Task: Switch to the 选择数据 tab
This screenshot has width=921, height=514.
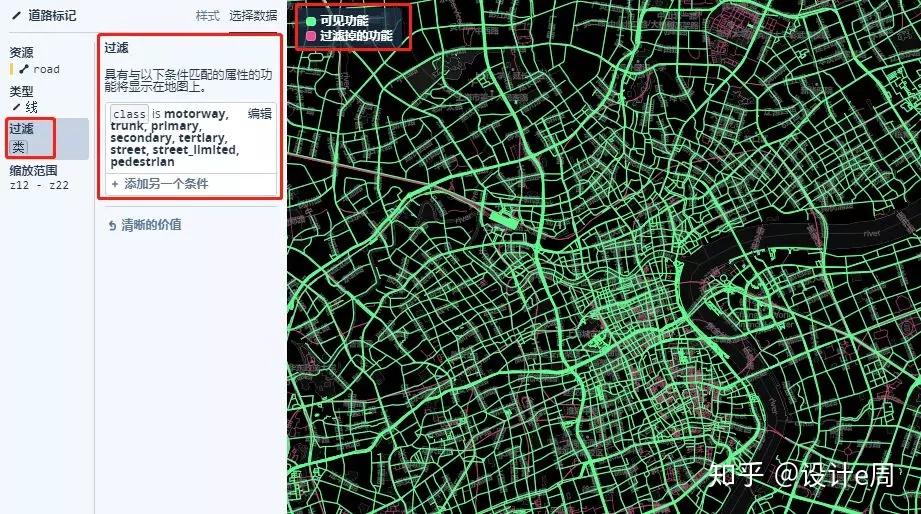Action: tap(253, 16)
